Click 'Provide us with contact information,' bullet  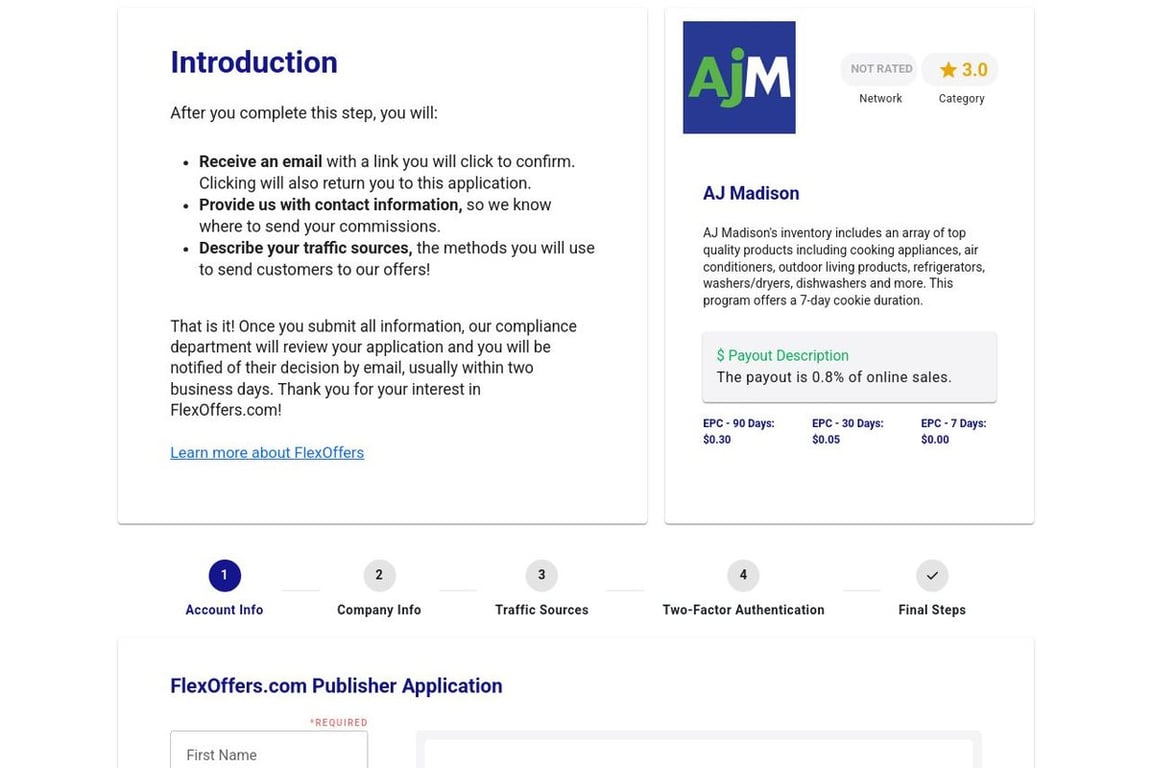331,205
